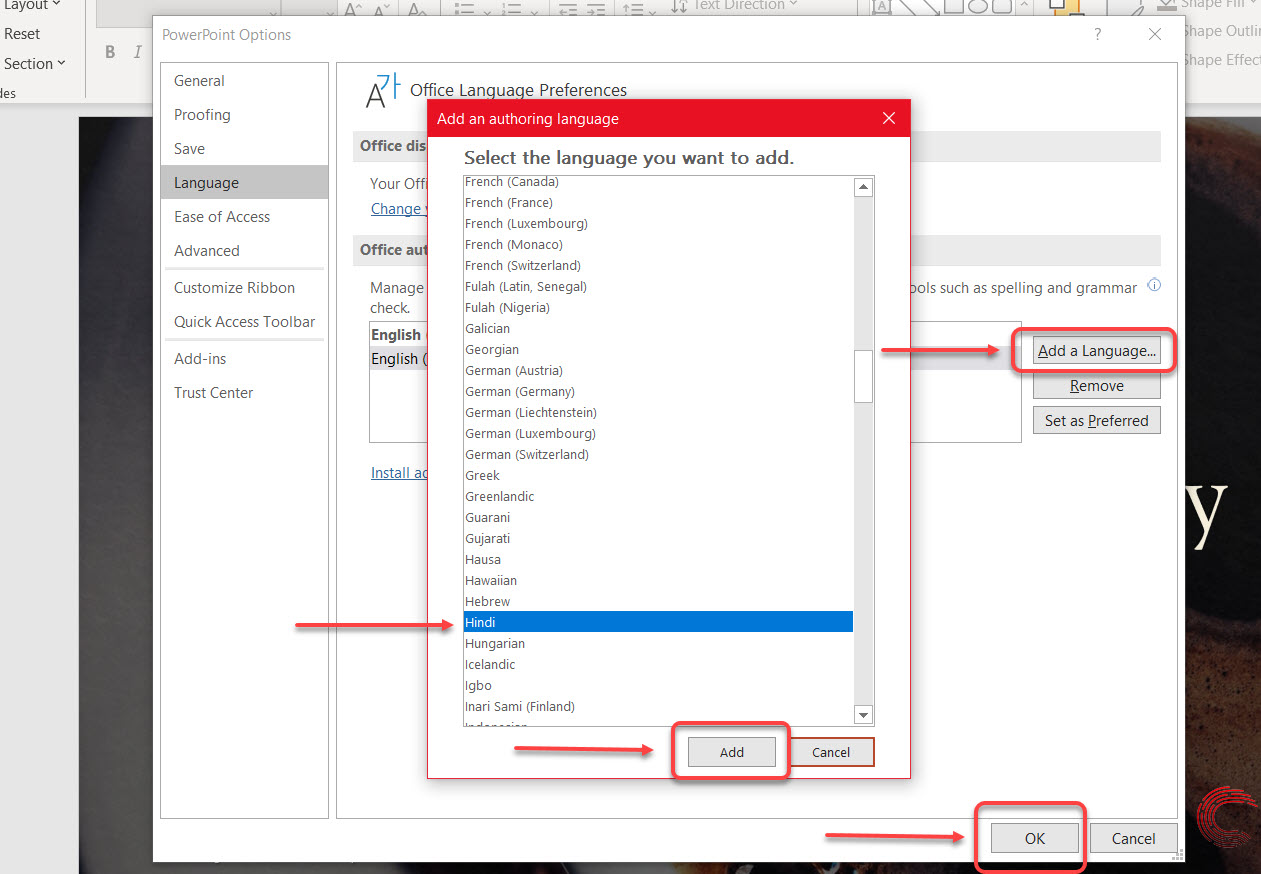Select French (Monaco) in the list
1261x874 pixels.
point(658,244)
